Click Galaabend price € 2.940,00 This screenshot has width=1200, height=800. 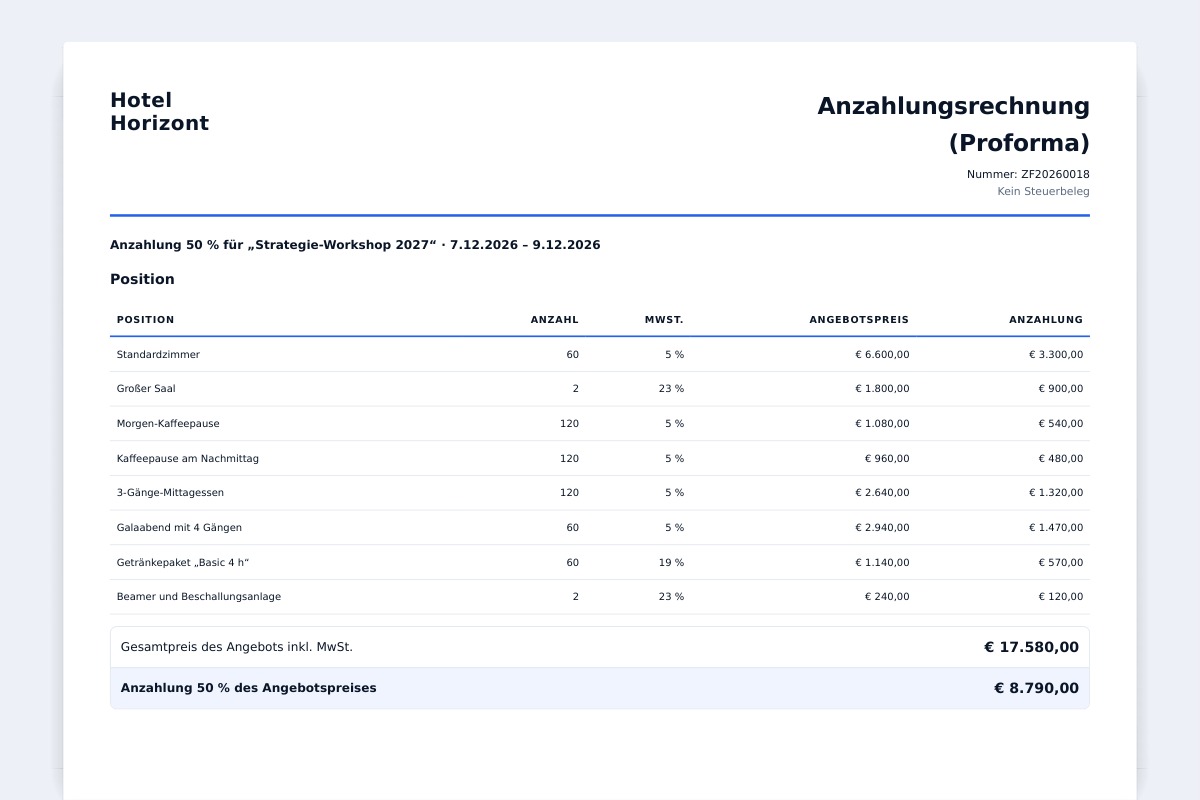point(882,527)
